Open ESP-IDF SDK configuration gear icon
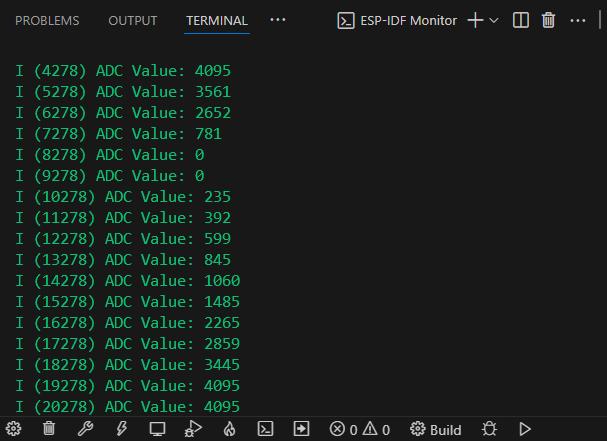This screenshot has height=441, width=607. pyautogui.click(x=14, y=429)
